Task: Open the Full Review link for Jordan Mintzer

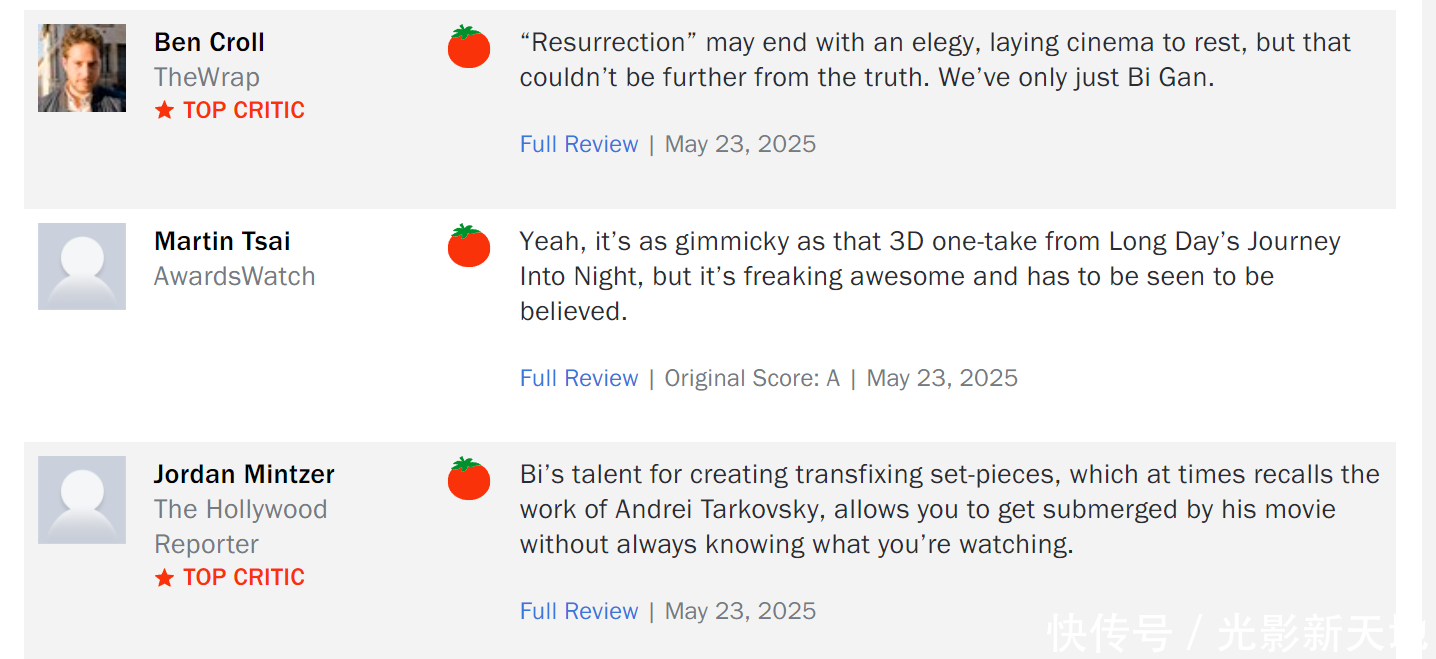Action: pyautogui.click(x=578, y=611)
